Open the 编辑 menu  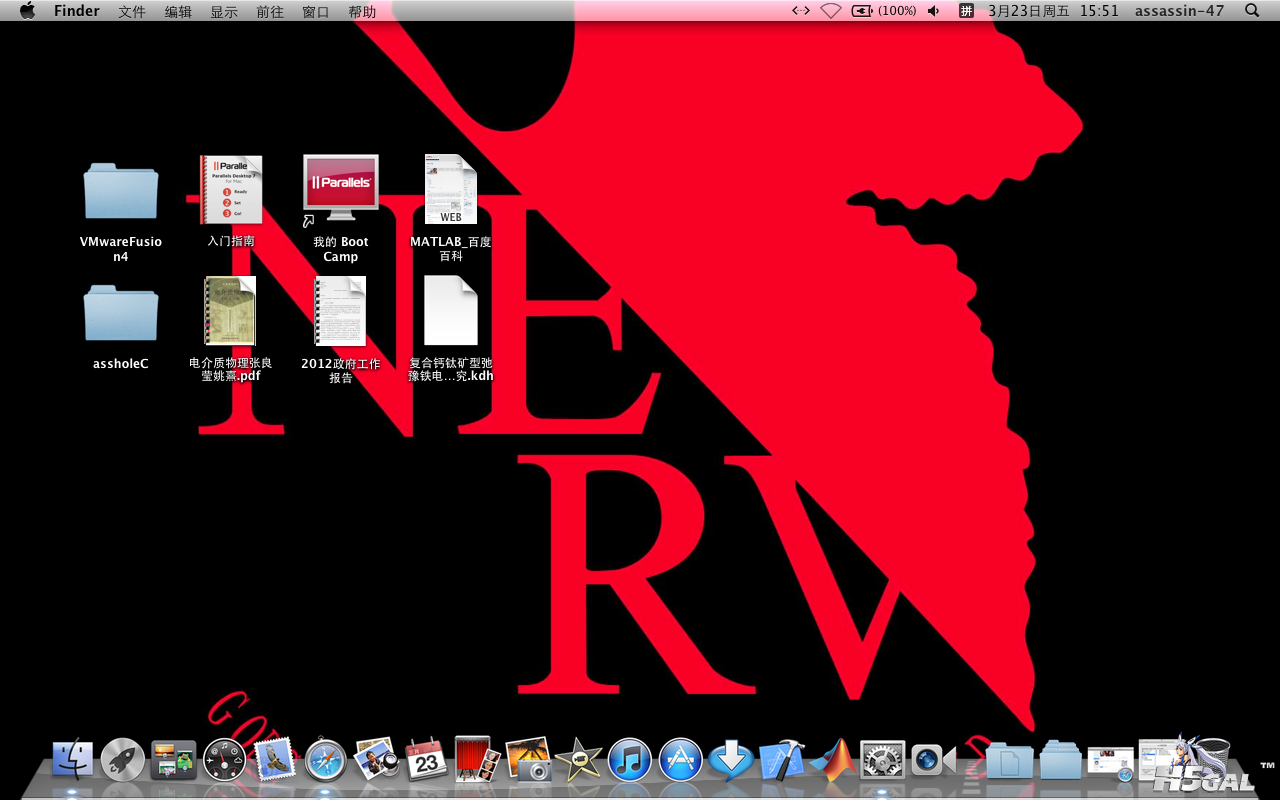click(x=178, y=11)
